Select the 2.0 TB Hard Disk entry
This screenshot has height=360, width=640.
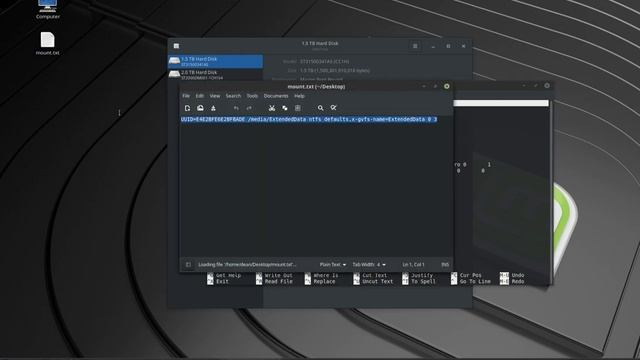(216, 75)
